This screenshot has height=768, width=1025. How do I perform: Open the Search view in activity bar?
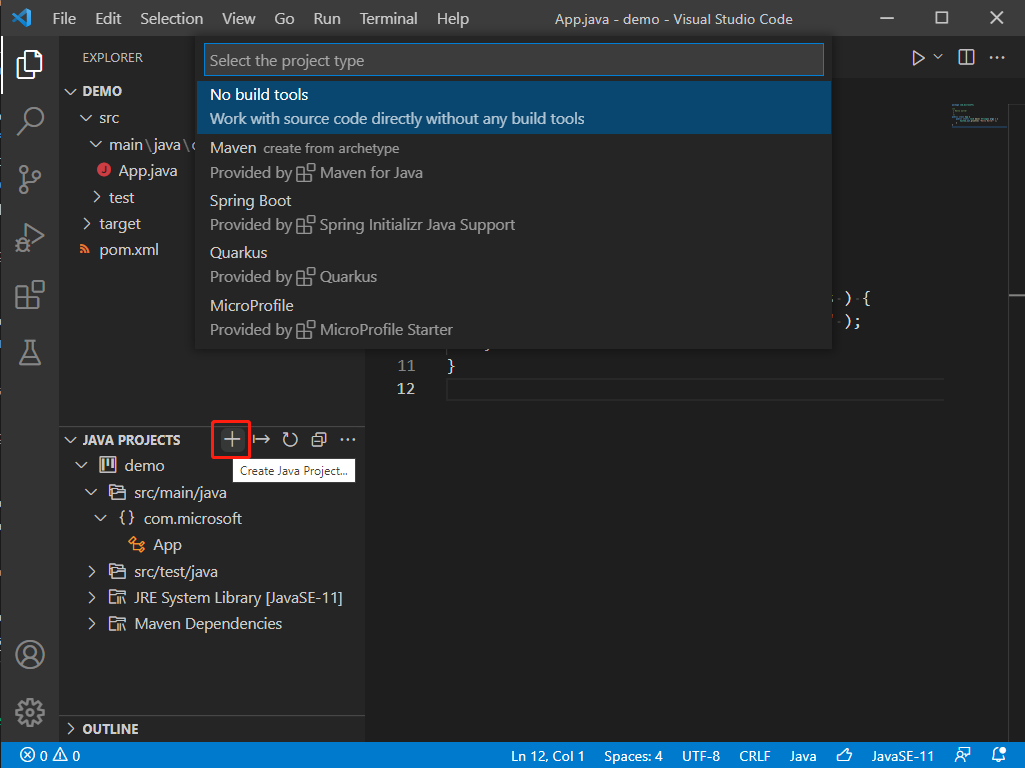point(30,121)
